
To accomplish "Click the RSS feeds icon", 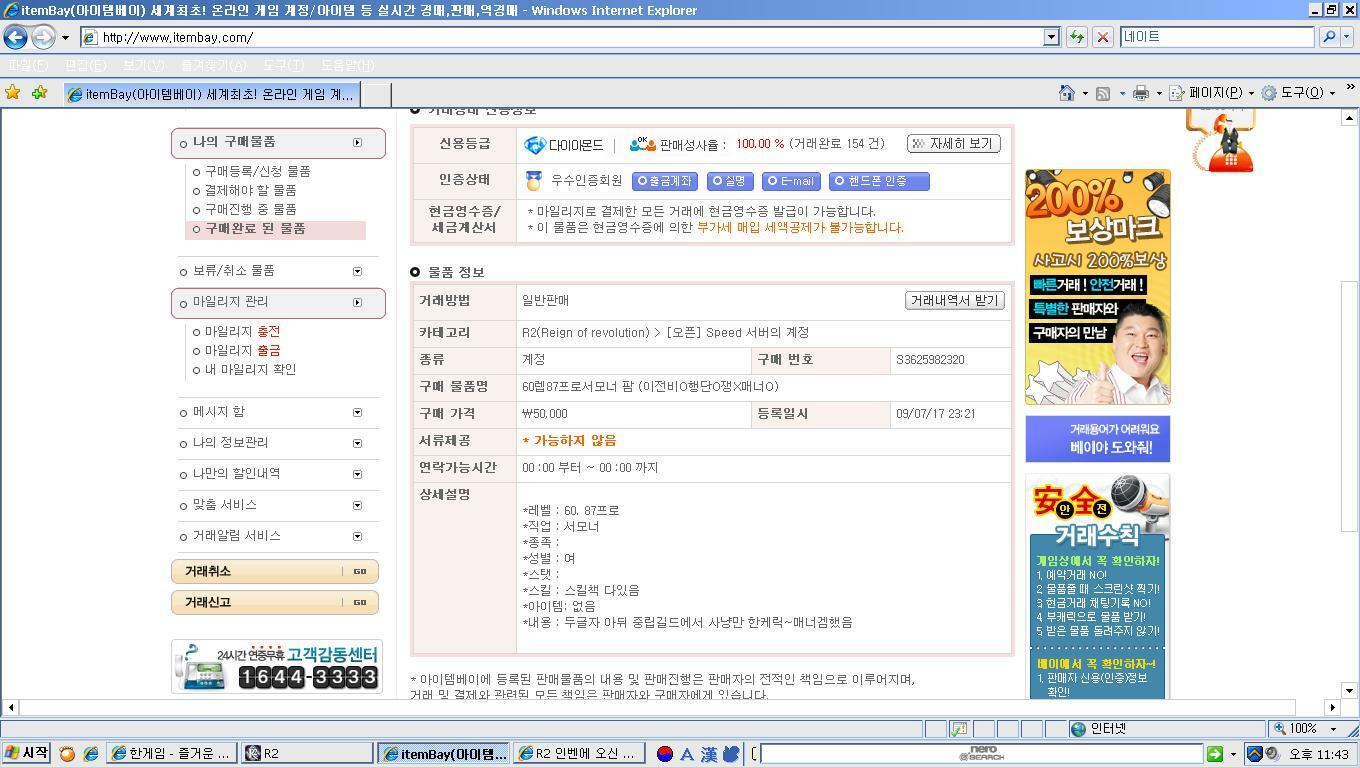I will click(x=1103, y=93).
